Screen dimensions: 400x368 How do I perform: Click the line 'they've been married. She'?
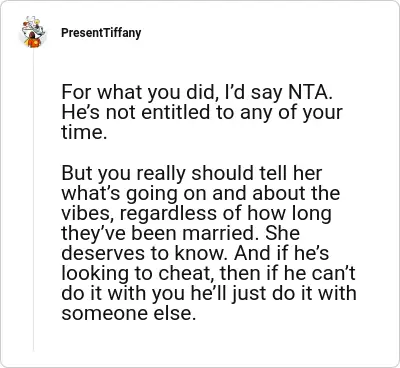180,234
